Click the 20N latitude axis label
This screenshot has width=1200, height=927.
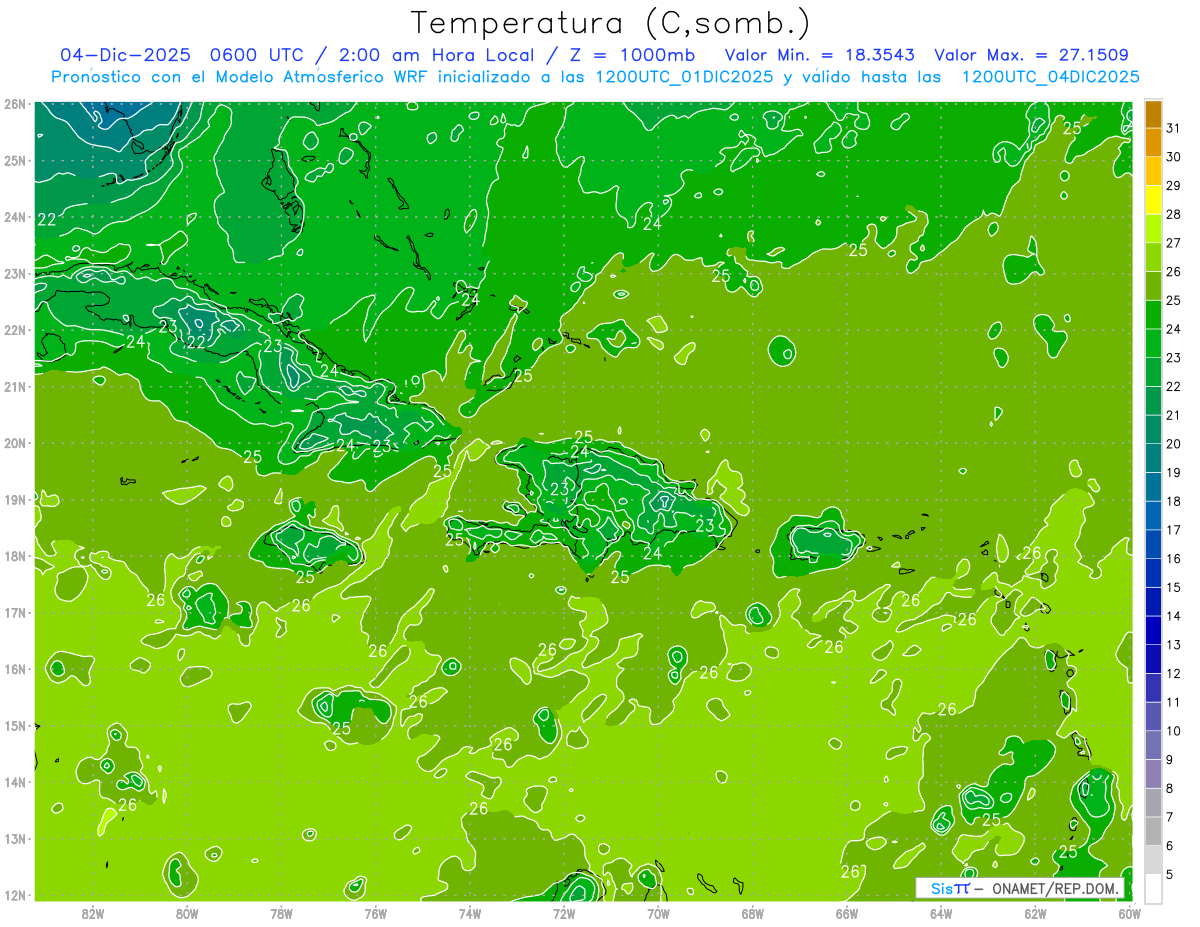click(15, 443)
